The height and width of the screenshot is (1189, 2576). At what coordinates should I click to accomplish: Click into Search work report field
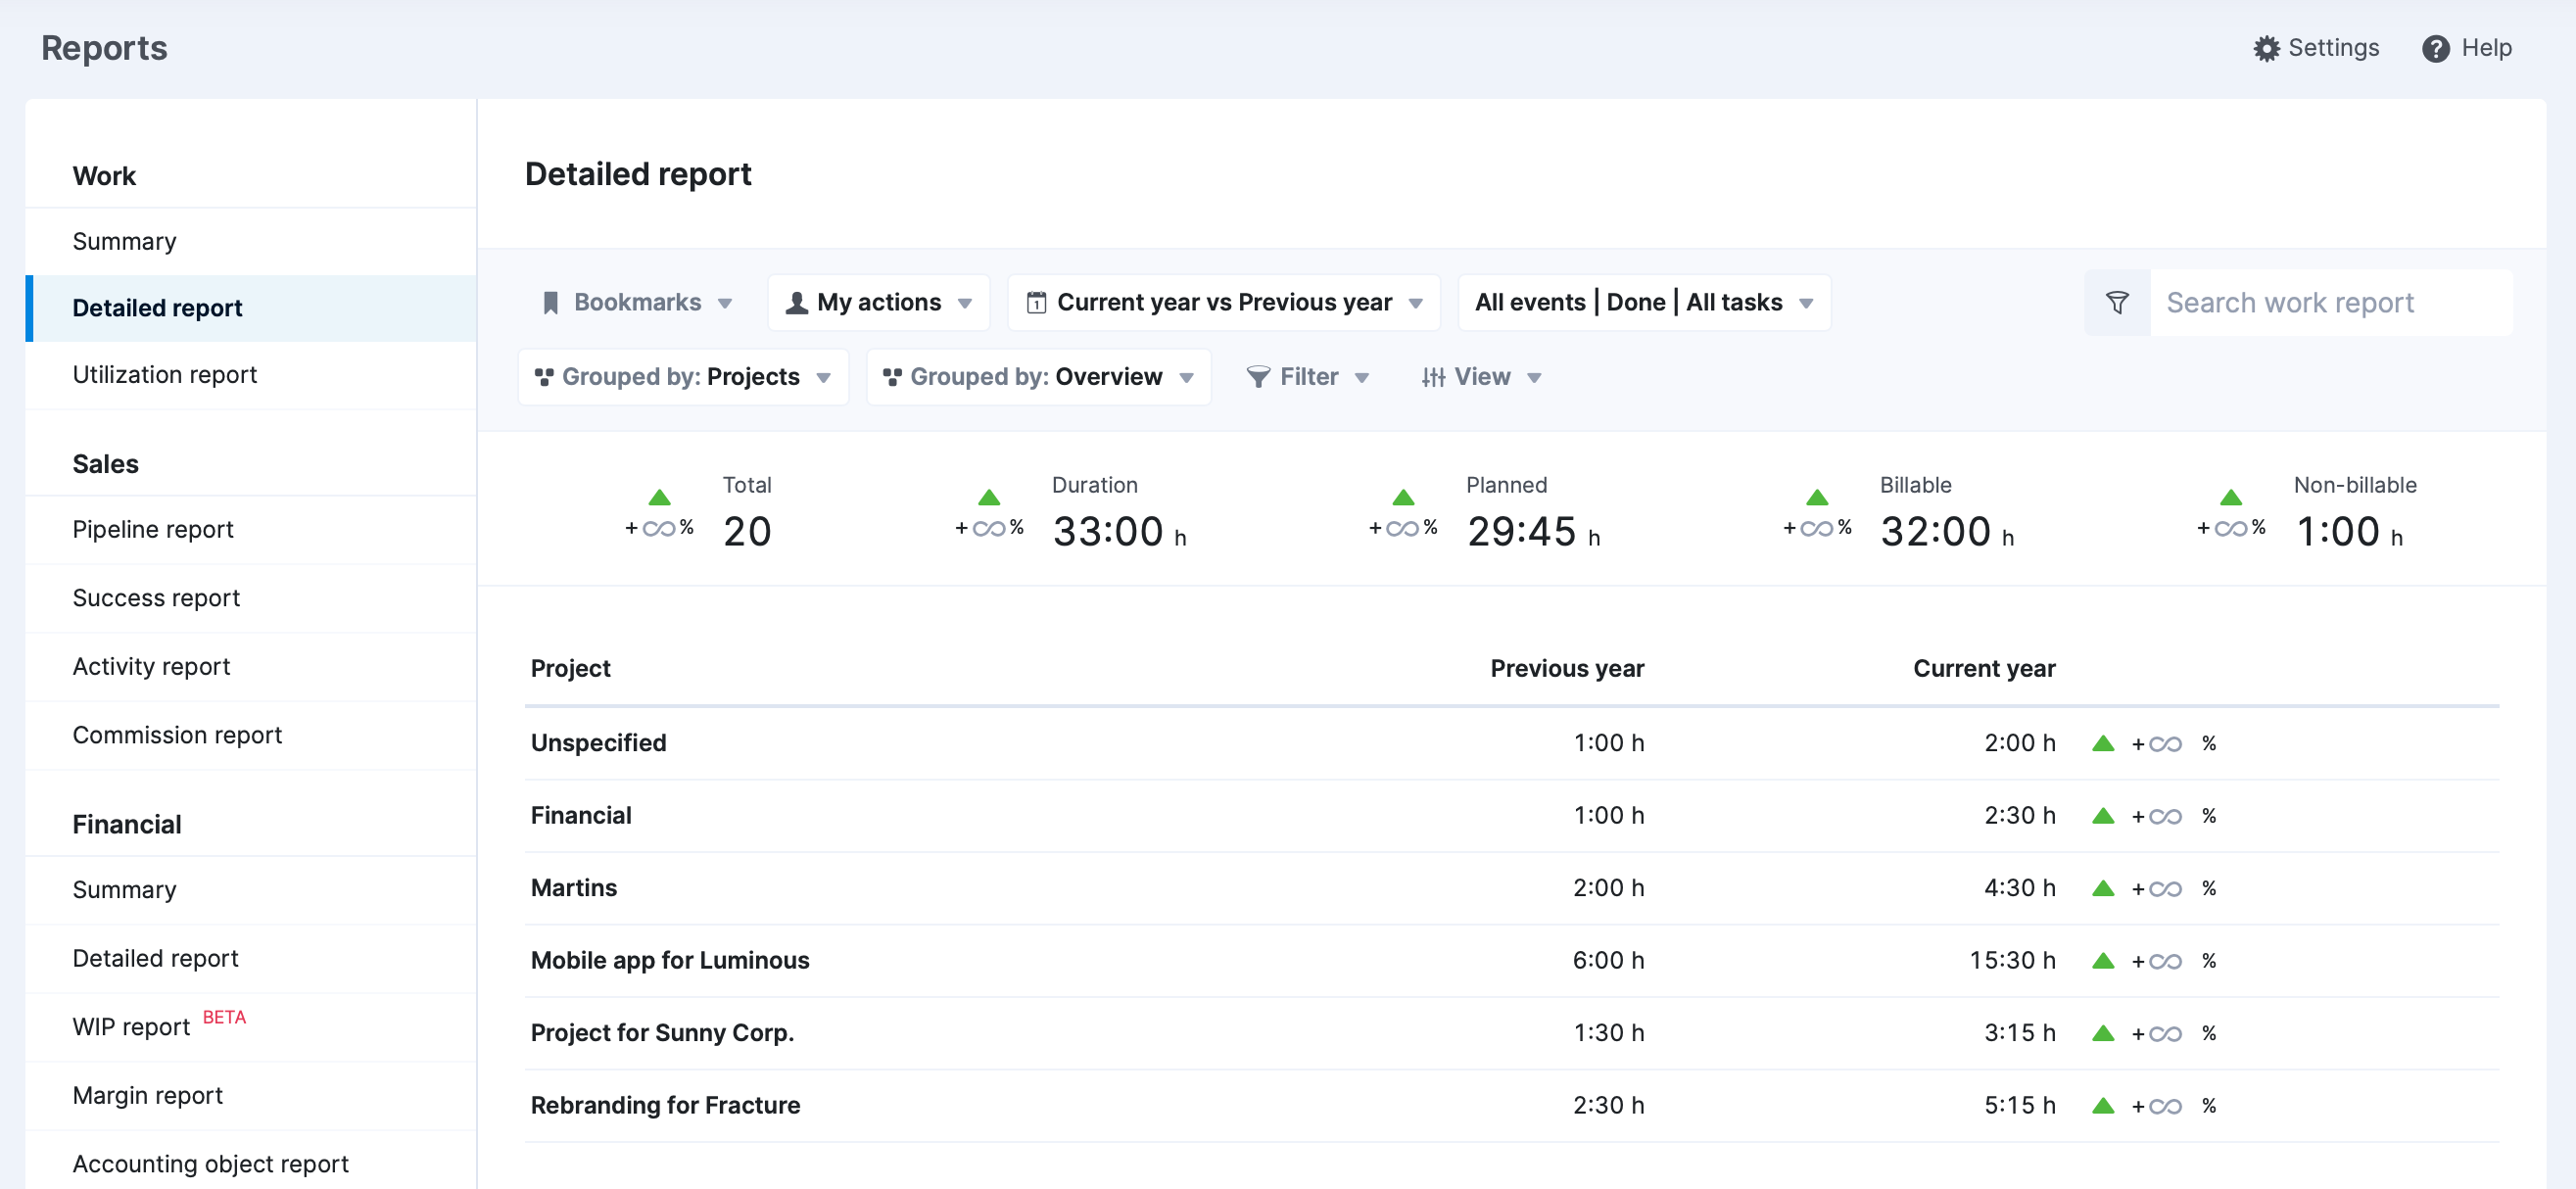(x=2330, y=302)
